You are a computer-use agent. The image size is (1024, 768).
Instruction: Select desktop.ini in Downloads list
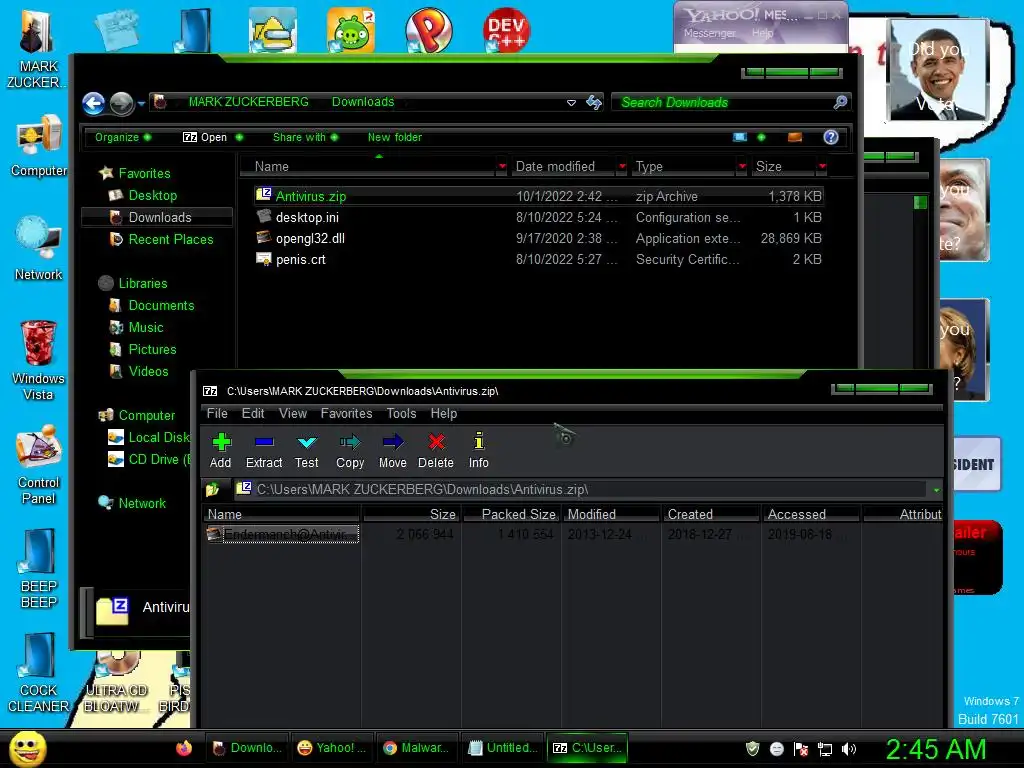point(538,217)
